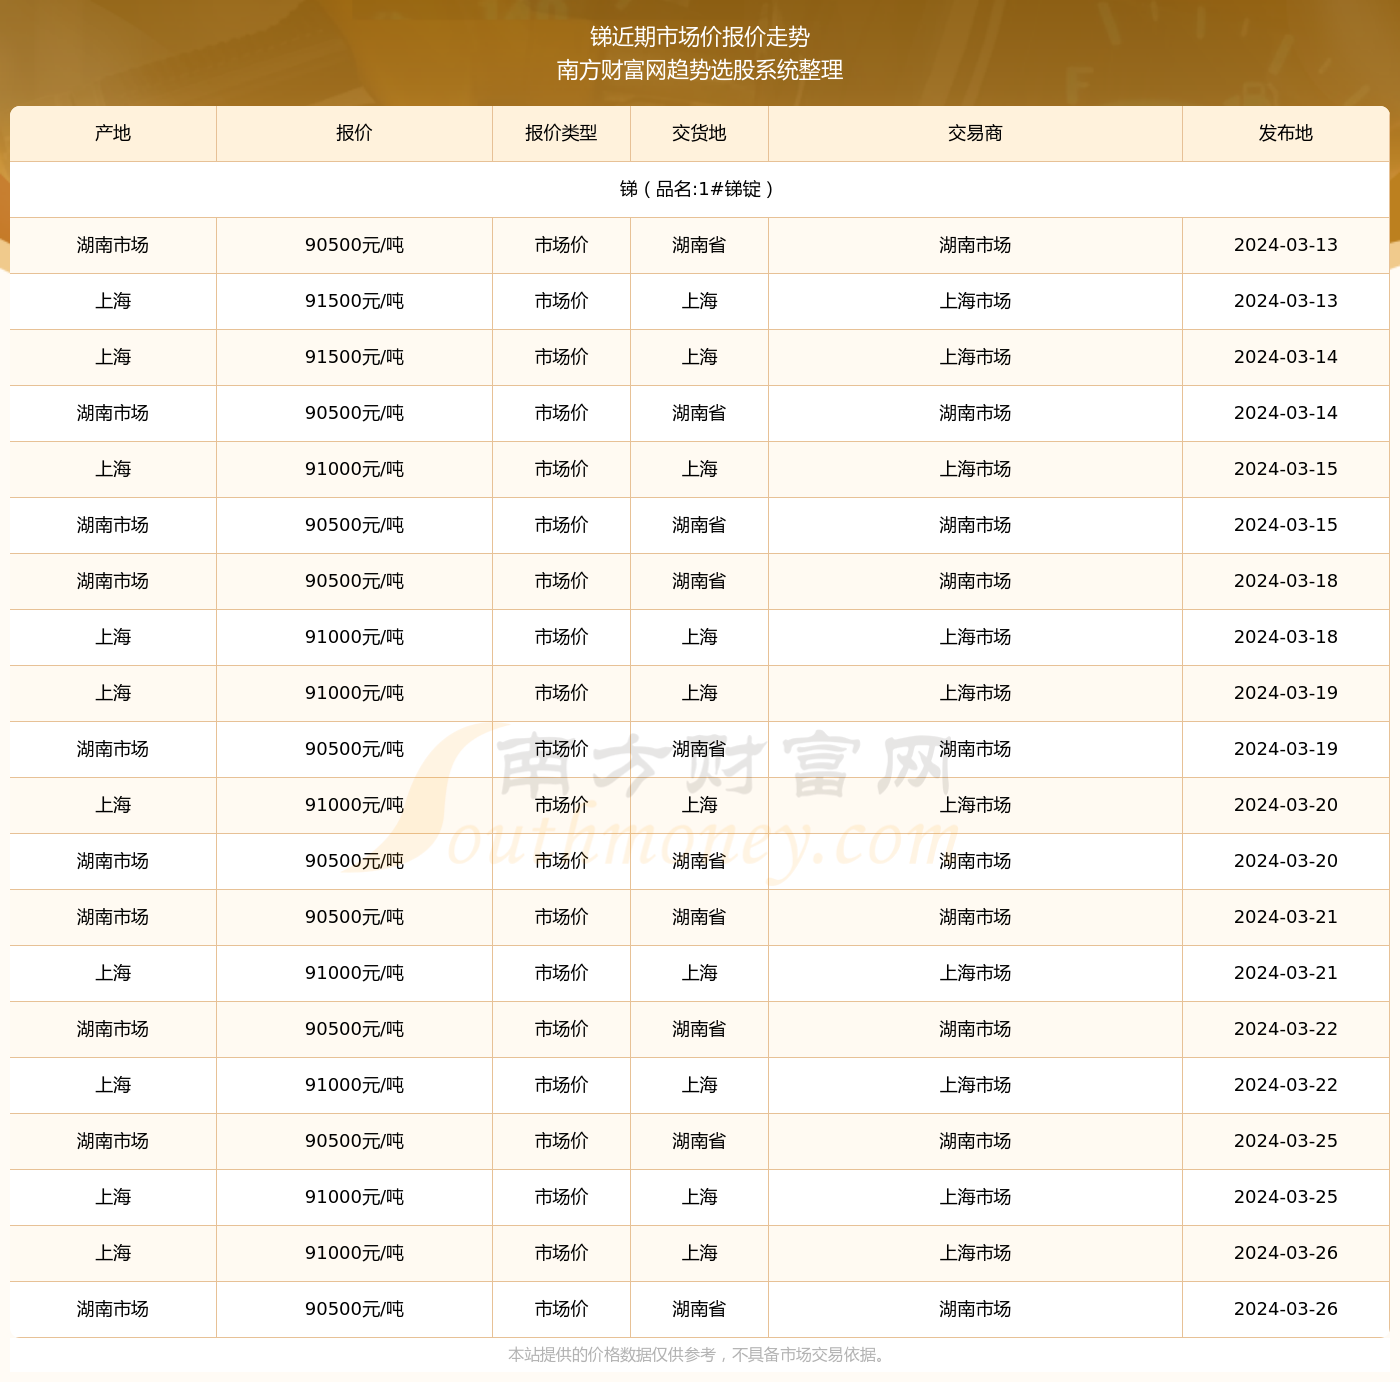Click 91000元/吨 in the 2024-03-22 row
Image resolution: width=1400 pixels, height=1382 pixels.
354,1085
